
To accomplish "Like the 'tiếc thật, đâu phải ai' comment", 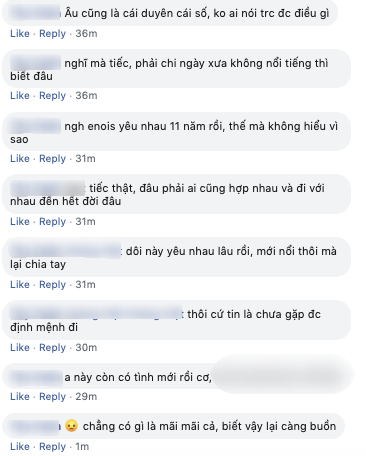I will (x=20, y=222).
